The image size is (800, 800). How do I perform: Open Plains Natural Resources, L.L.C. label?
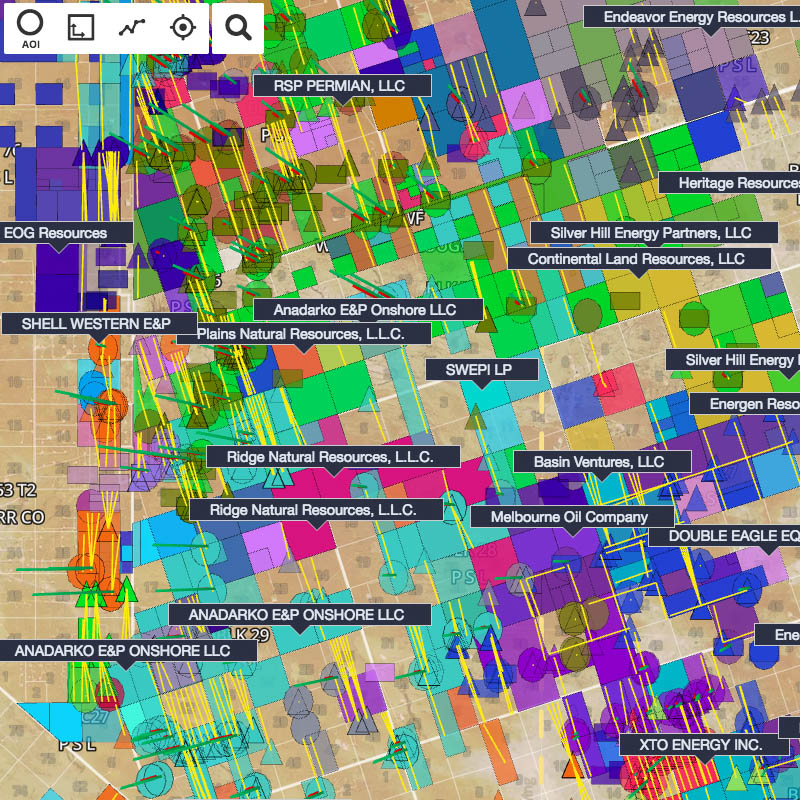coord(299,334)
